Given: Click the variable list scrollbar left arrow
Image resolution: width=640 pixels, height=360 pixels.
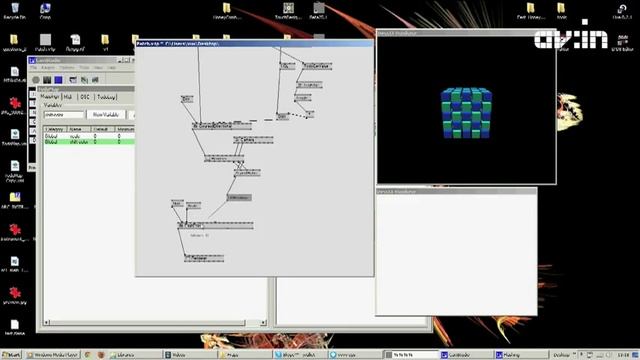Looking at the screenshot, I should click(x=47, y=322).
